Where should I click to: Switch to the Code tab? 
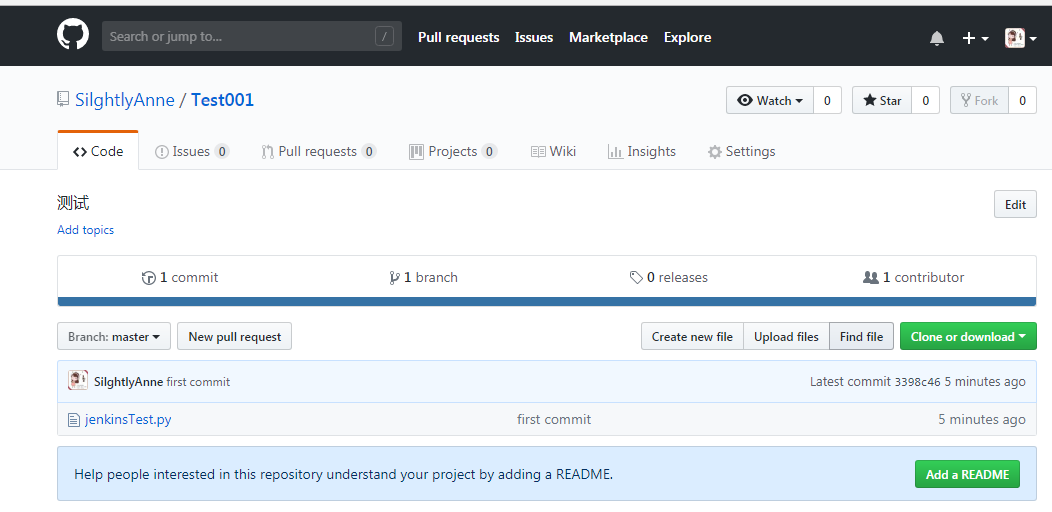[98, 152]
